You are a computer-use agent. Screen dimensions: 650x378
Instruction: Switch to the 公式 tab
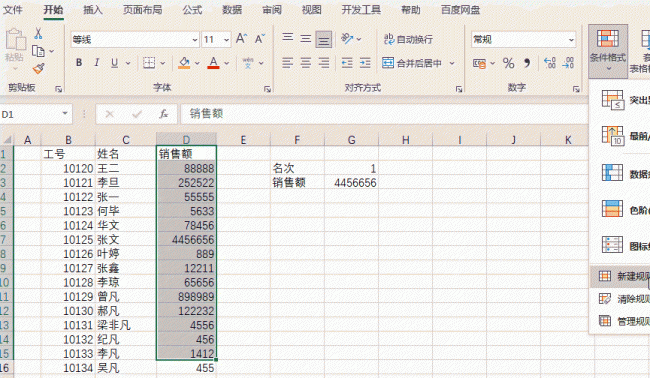coord(192,10)
